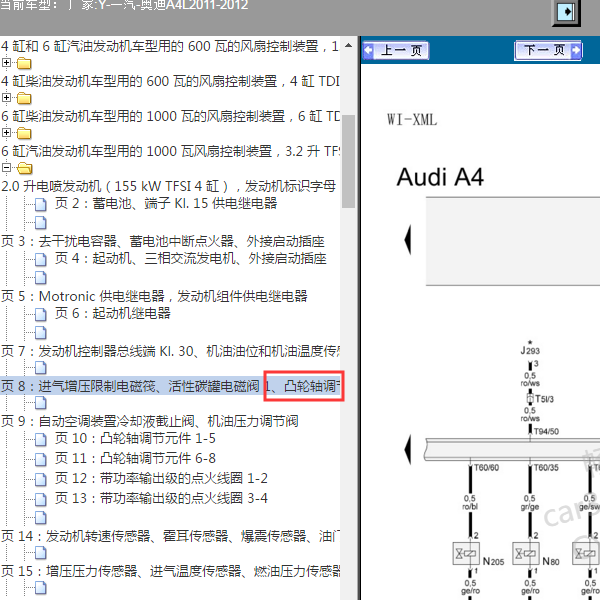Click the J293 label in wiring diagram
The image size is (600, 600).
coord(530,350)
